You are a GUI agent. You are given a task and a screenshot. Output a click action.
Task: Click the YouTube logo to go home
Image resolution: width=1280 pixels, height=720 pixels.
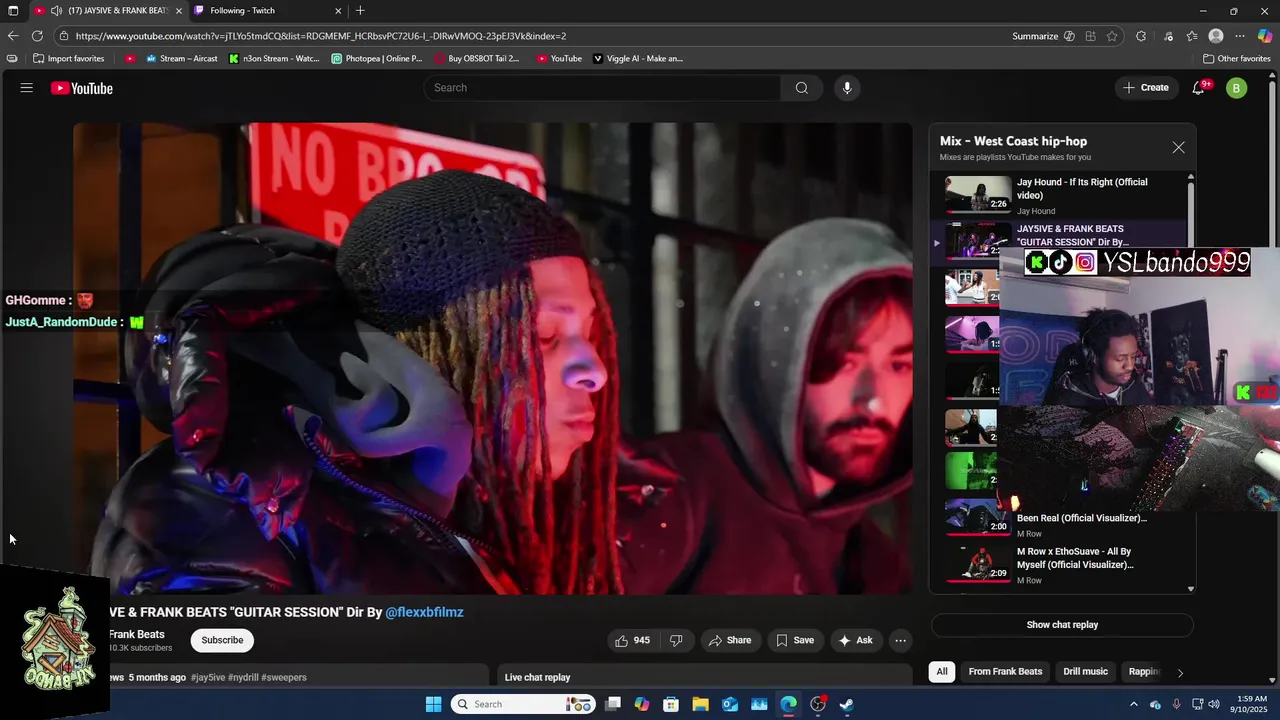[82, 88]
